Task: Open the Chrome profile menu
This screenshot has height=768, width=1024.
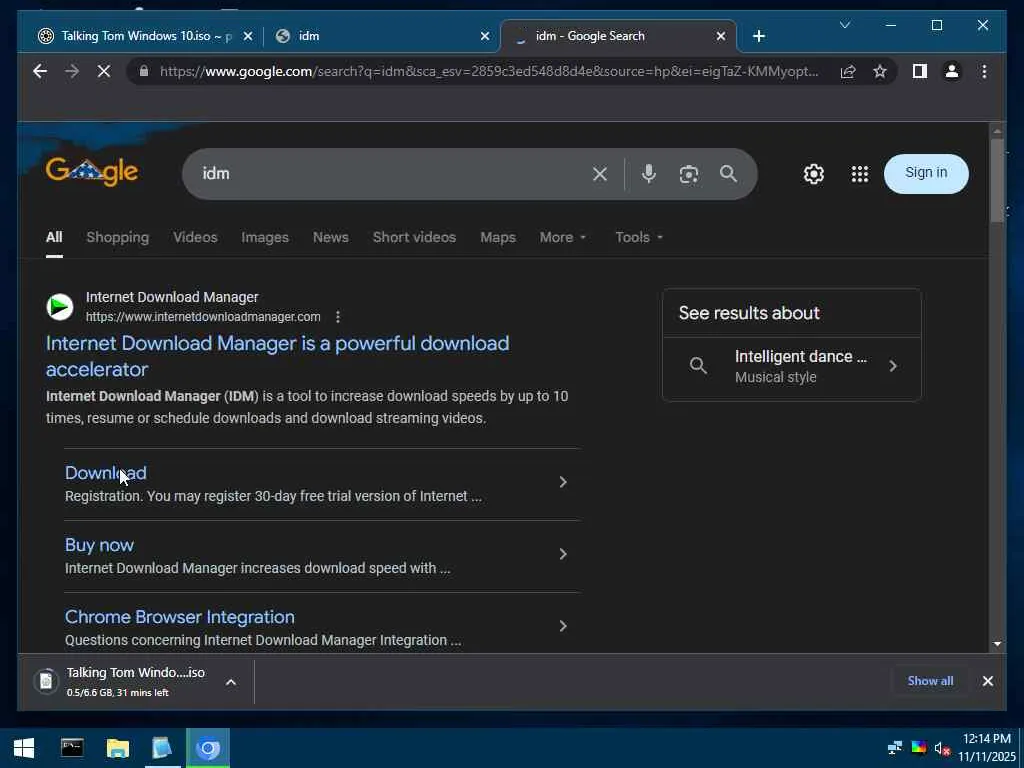Action: coord(952,71)
